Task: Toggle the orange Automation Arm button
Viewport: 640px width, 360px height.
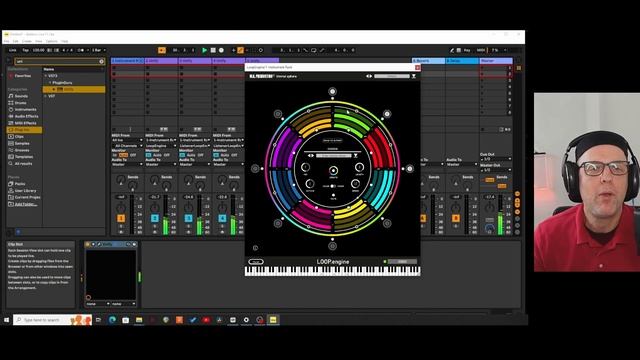Action: (240, 50)
